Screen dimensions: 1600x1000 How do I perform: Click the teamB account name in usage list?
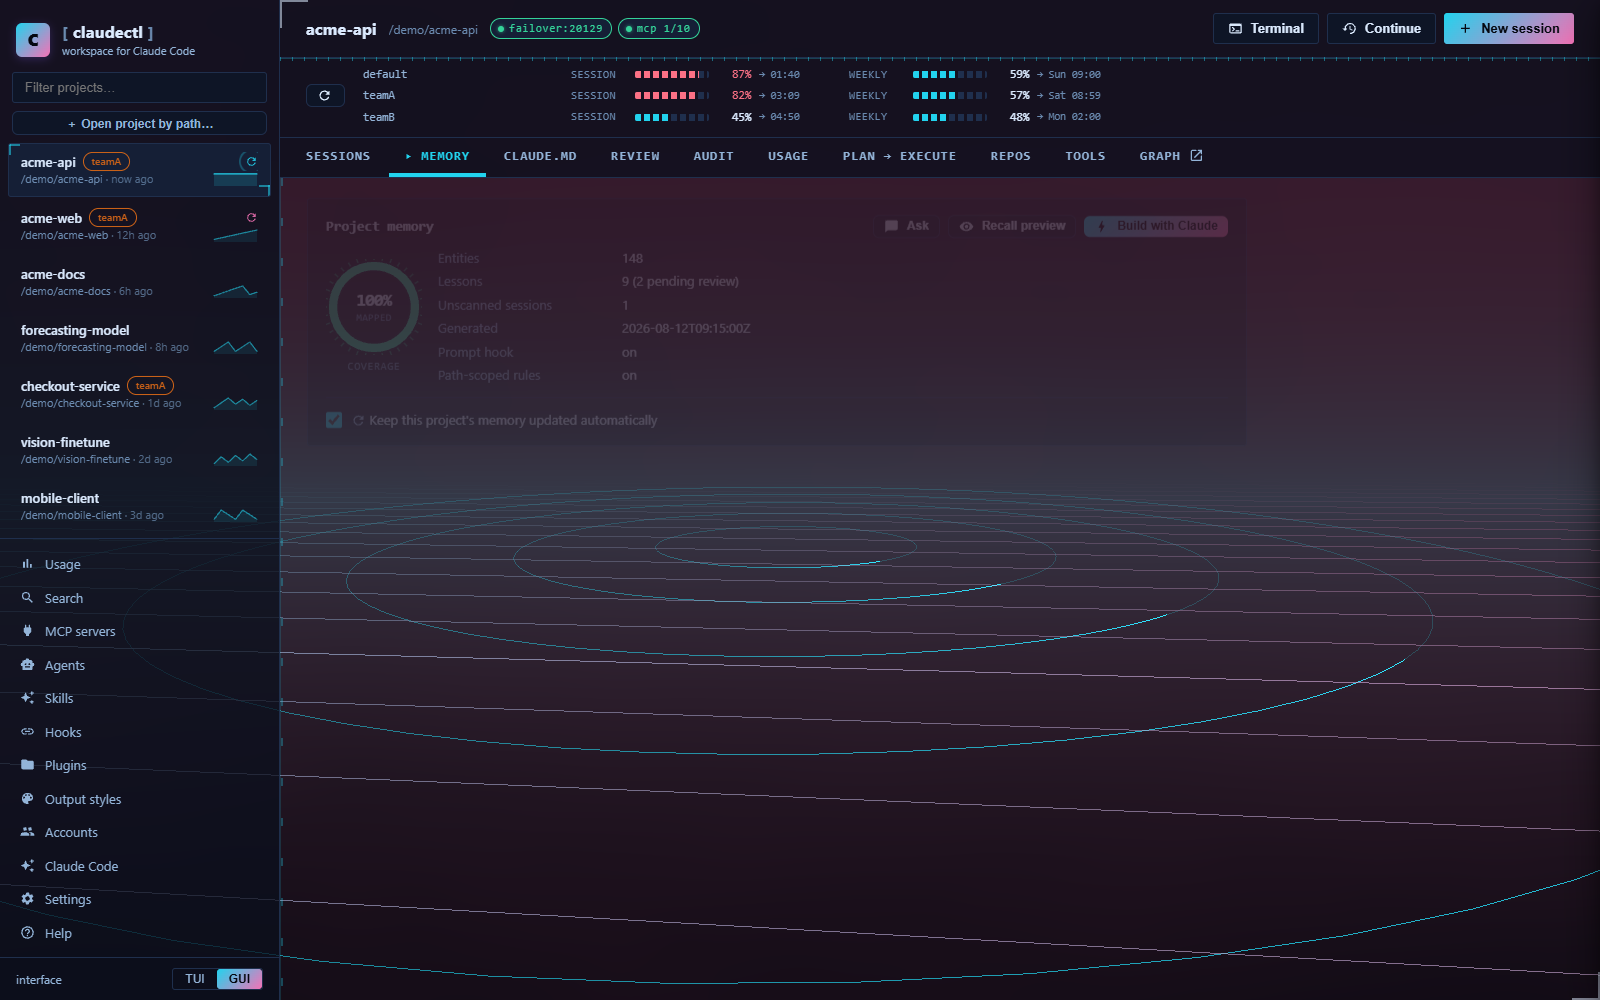(379, 117)
